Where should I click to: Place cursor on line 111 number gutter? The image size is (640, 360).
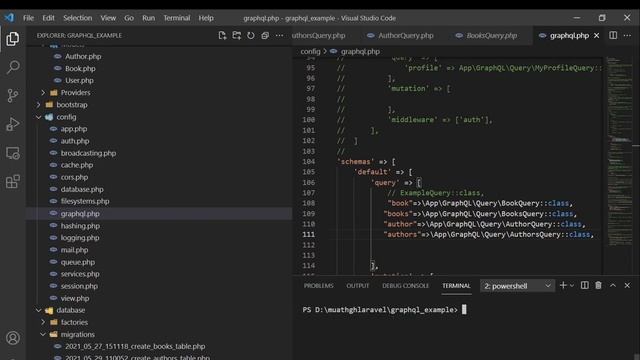[x=309, y=234]
